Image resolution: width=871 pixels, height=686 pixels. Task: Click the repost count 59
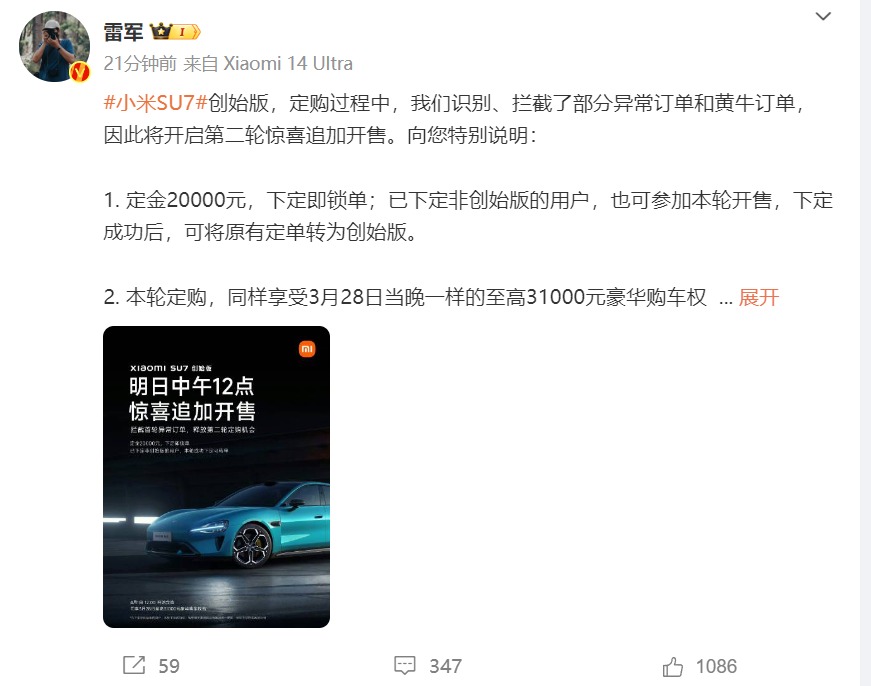tap(169, 666)
